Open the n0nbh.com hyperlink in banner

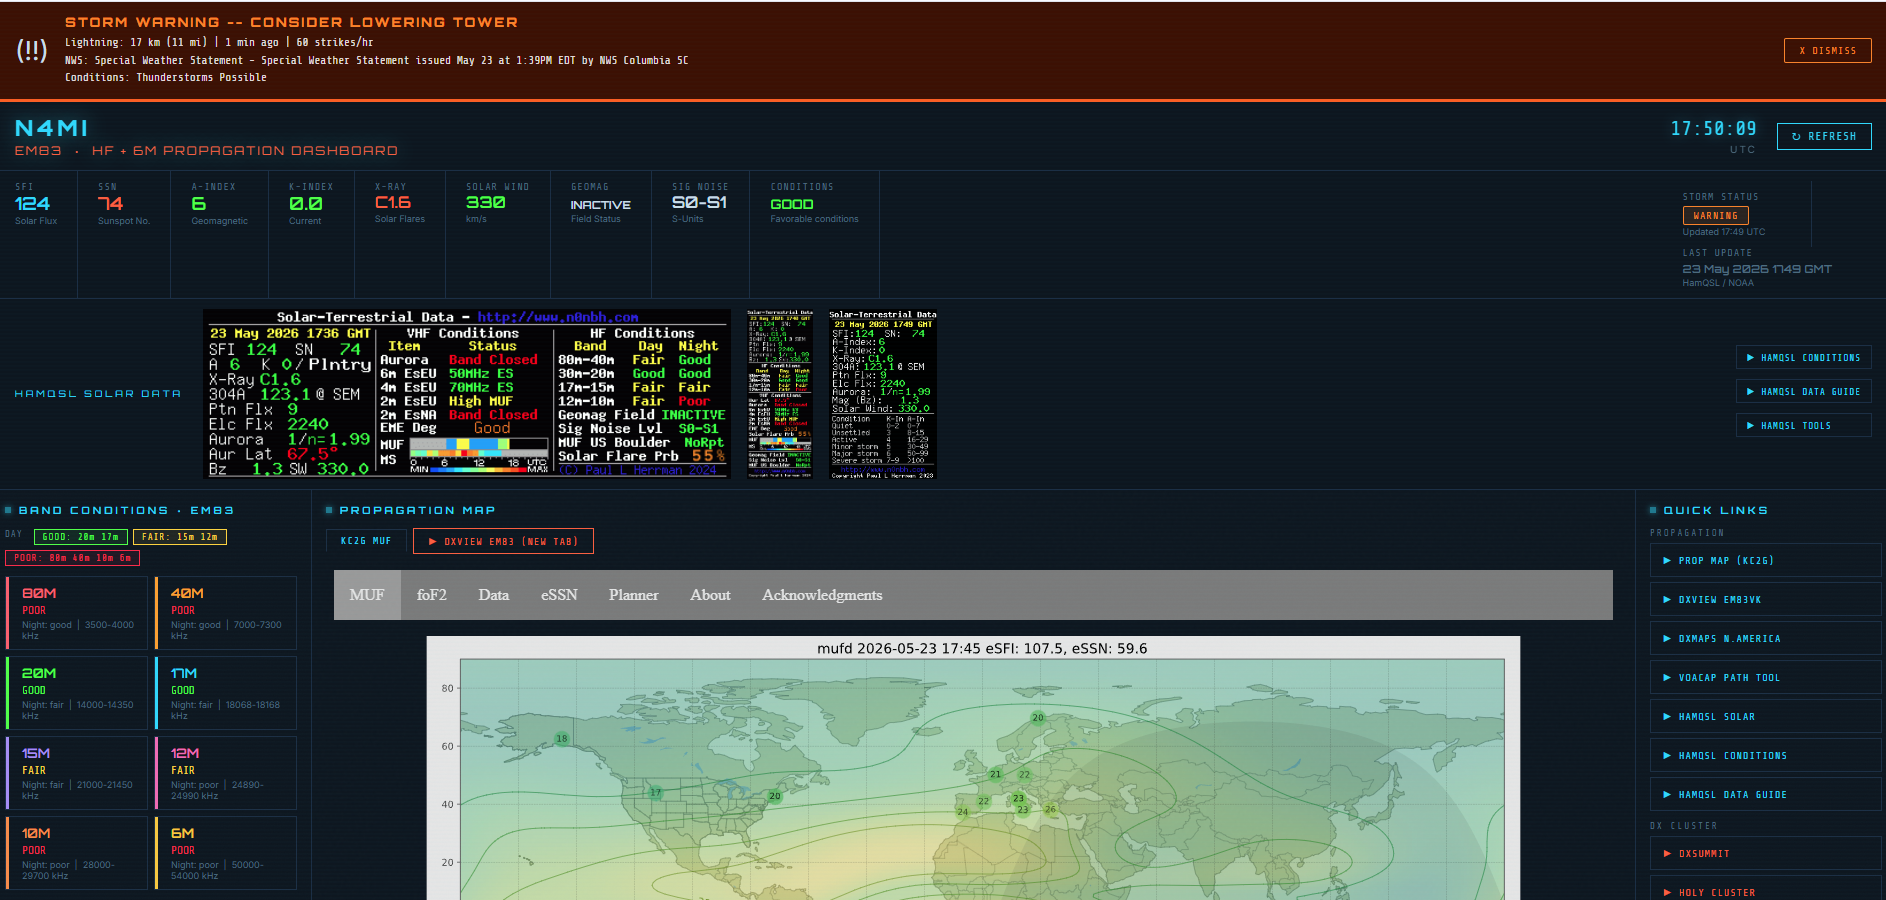tap(557, 317)
